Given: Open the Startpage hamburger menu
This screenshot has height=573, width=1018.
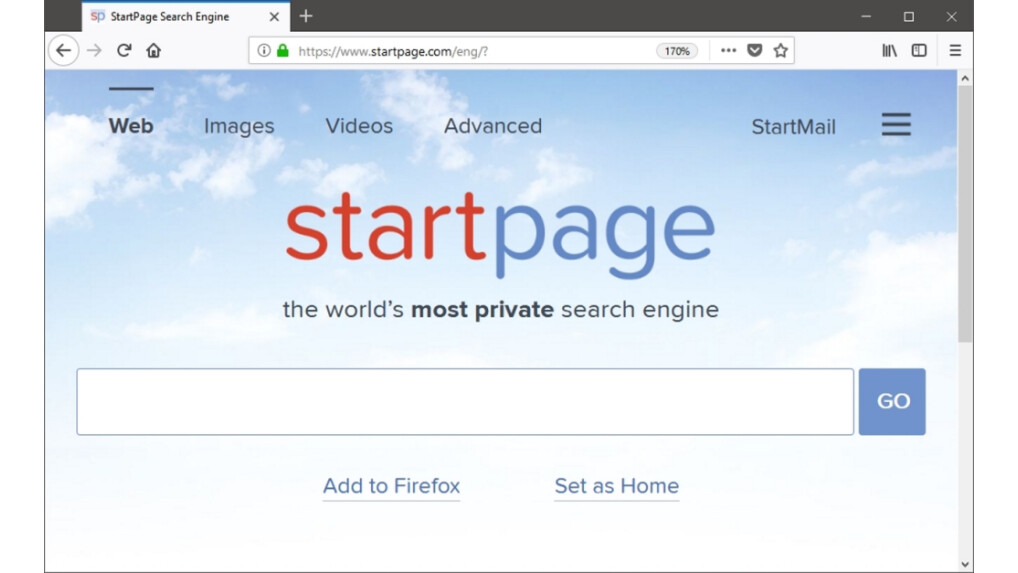Looking at the screenshot, I should tap(896, 124).
